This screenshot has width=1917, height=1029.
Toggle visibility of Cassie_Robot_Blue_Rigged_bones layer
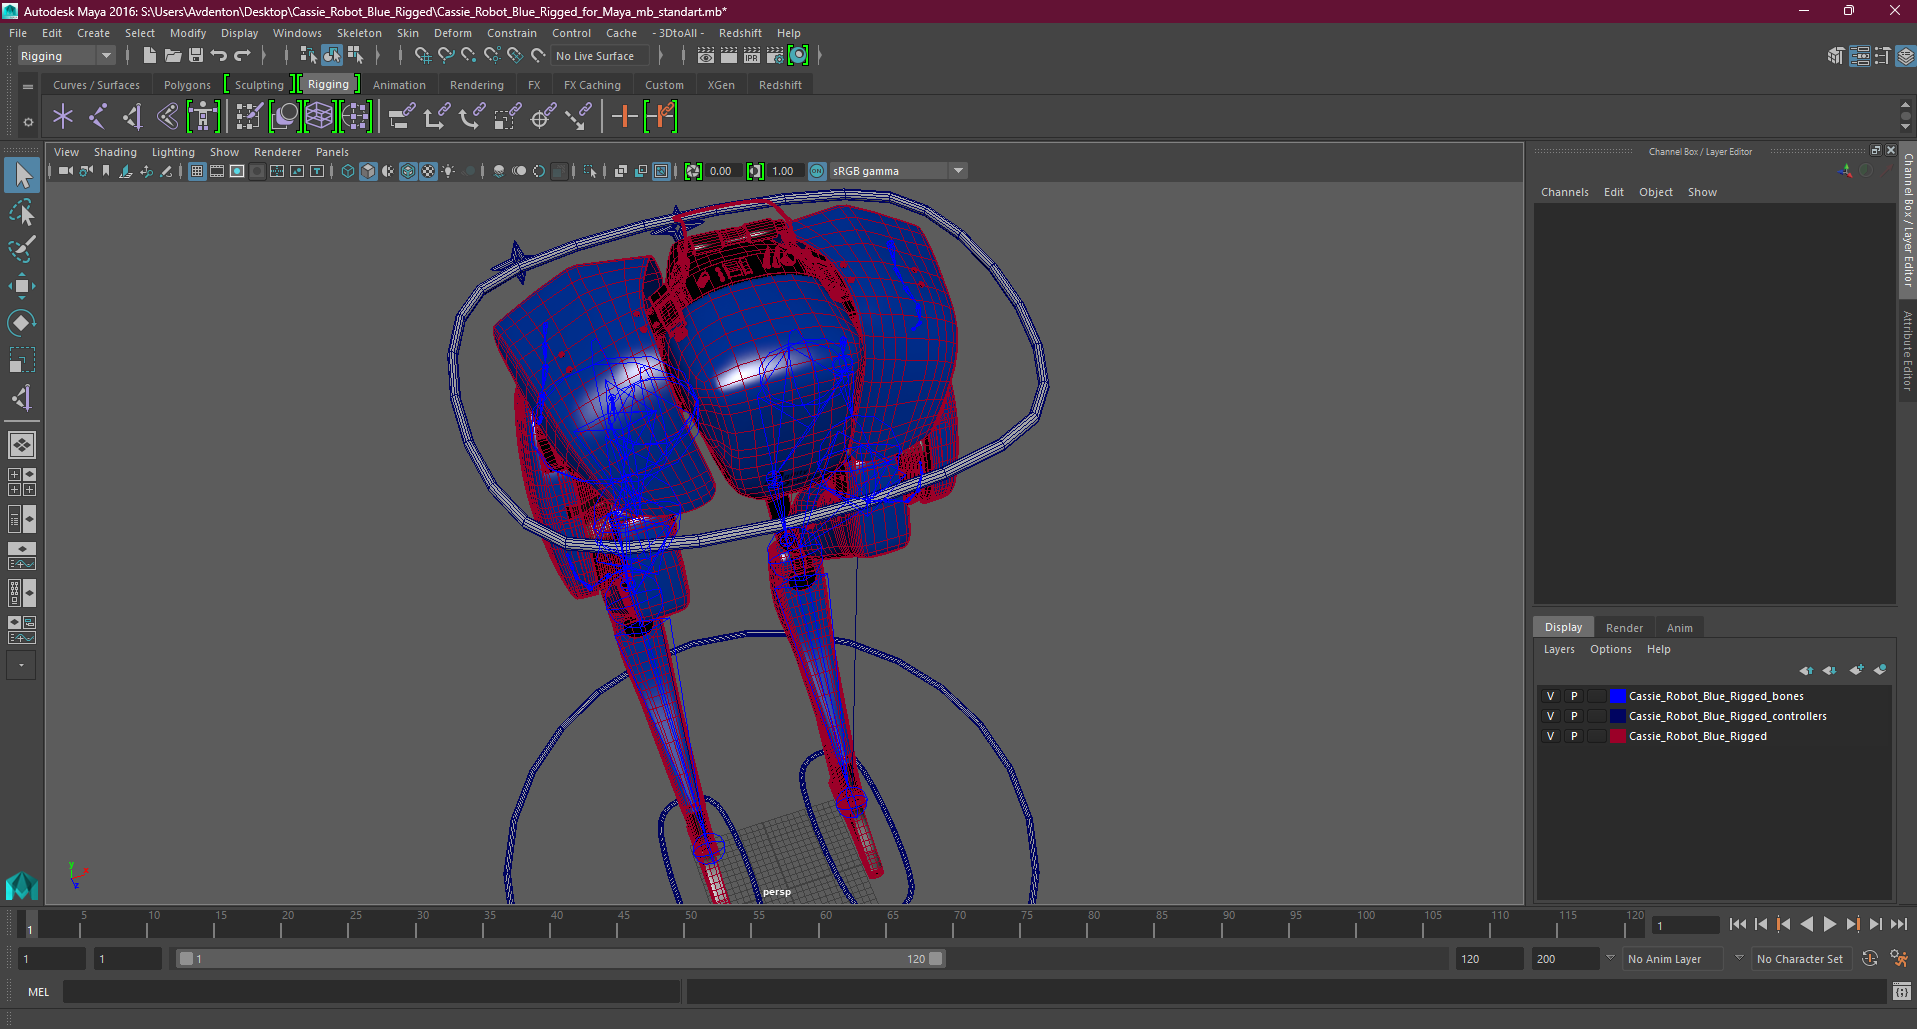(x=1550, y=696)
